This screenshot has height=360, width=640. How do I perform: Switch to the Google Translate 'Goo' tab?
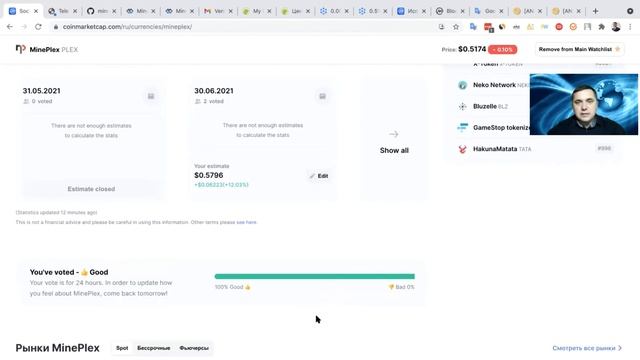click(x=489, y=11)
